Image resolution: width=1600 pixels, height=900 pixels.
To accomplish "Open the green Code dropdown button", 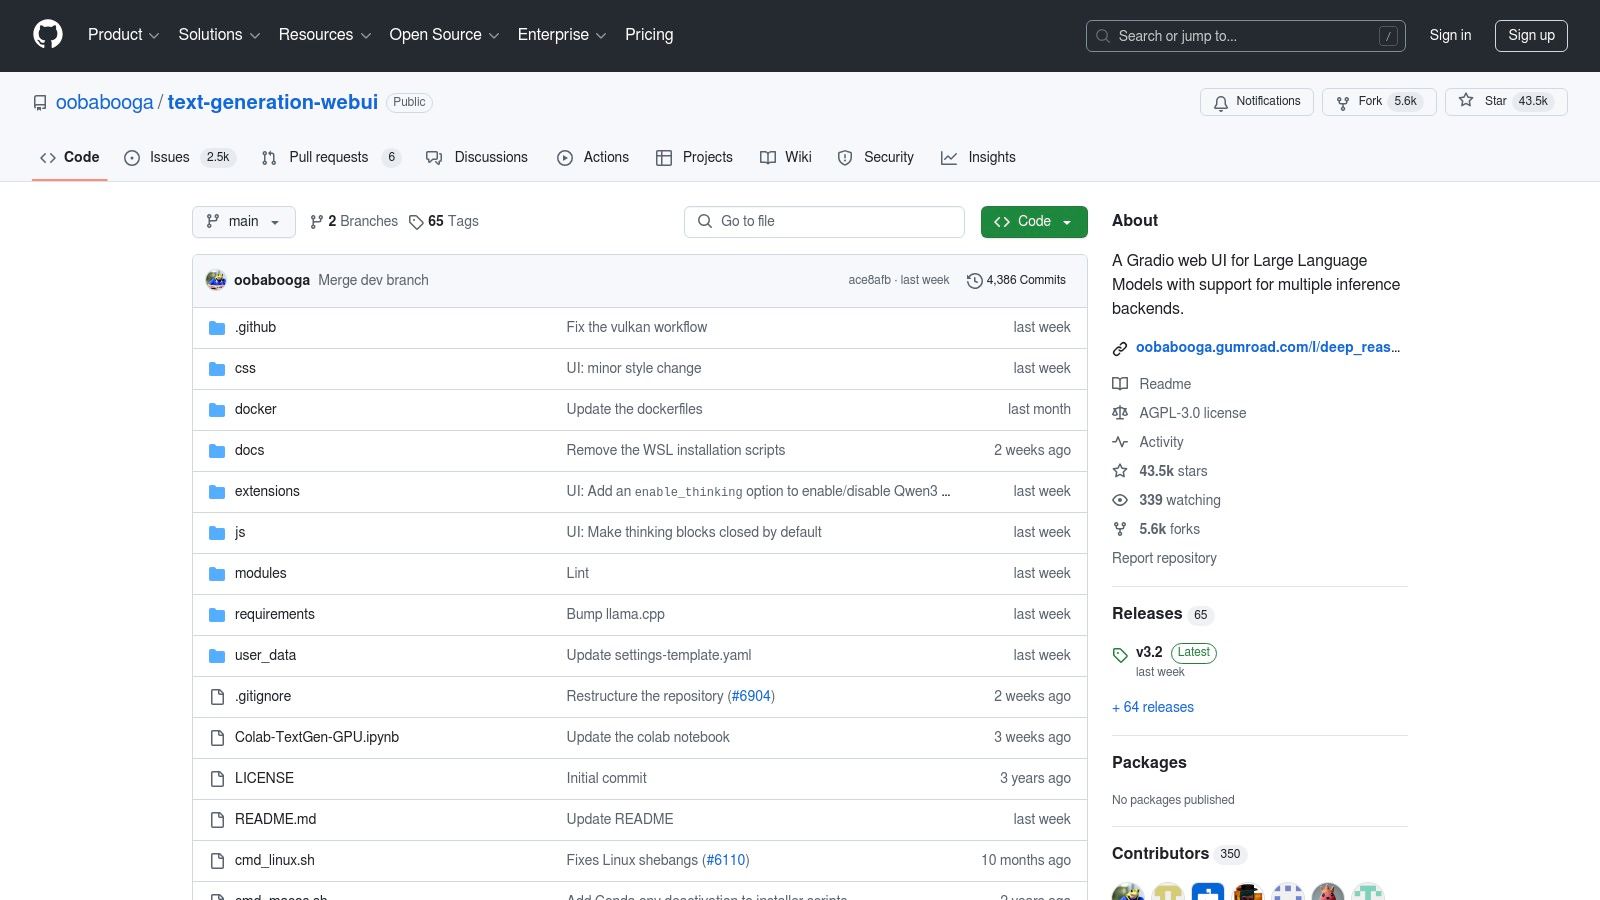I will tap(1034, 222).
